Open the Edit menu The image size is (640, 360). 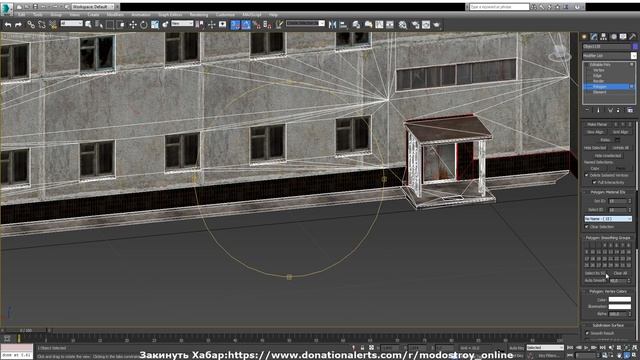click(x=21, y=15)
